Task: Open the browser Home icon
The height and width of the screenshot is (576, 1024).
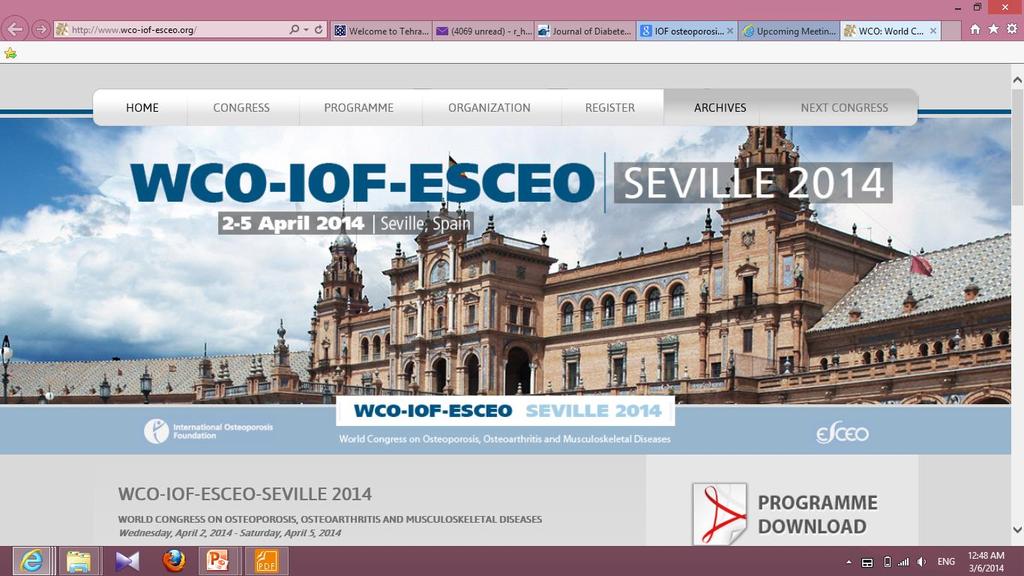Action: click(x=975, y=29)
